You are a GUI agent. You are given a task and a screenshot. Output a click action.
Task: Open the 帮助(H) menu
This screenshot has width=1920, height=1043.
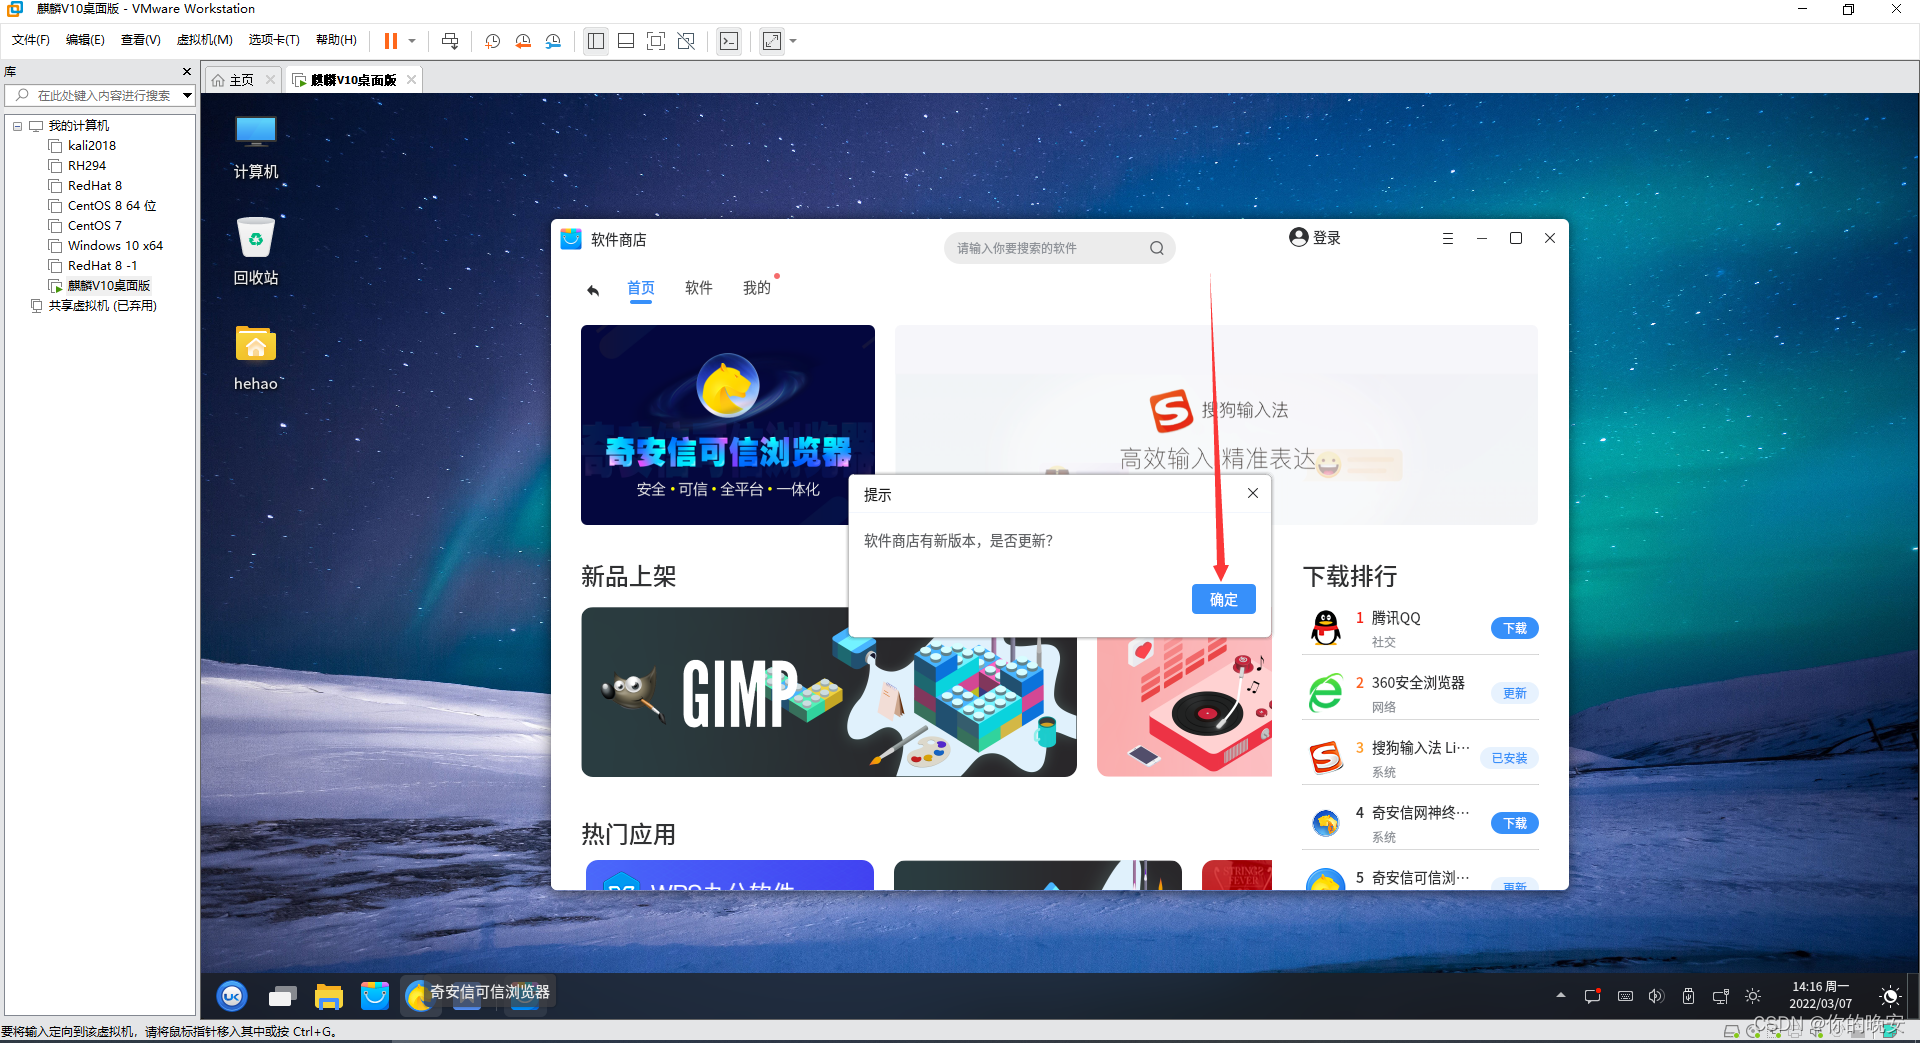pyautogui.click(x=336, y=40)
